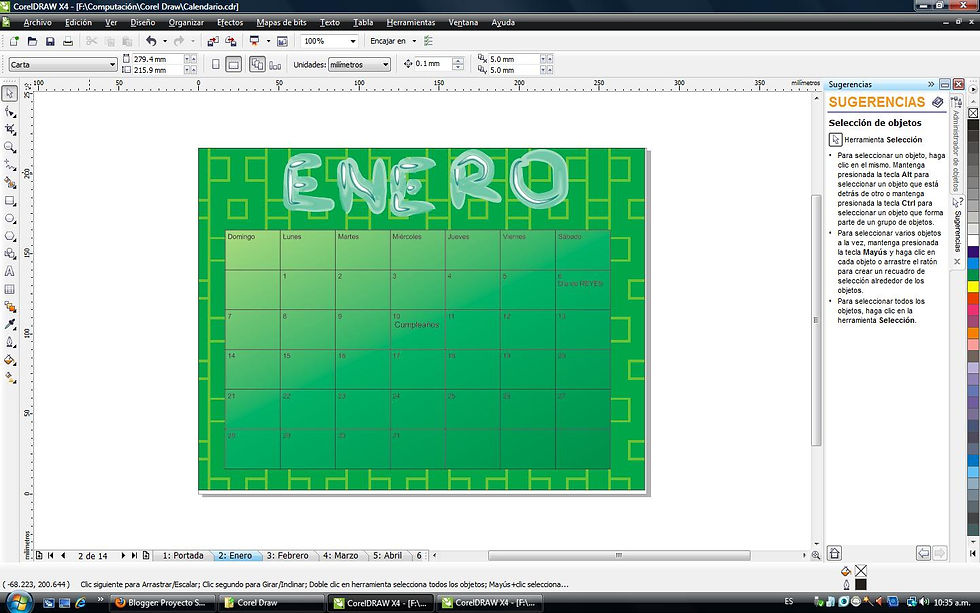
Task: Select the Freehand drawing tool
Action: 10,165
